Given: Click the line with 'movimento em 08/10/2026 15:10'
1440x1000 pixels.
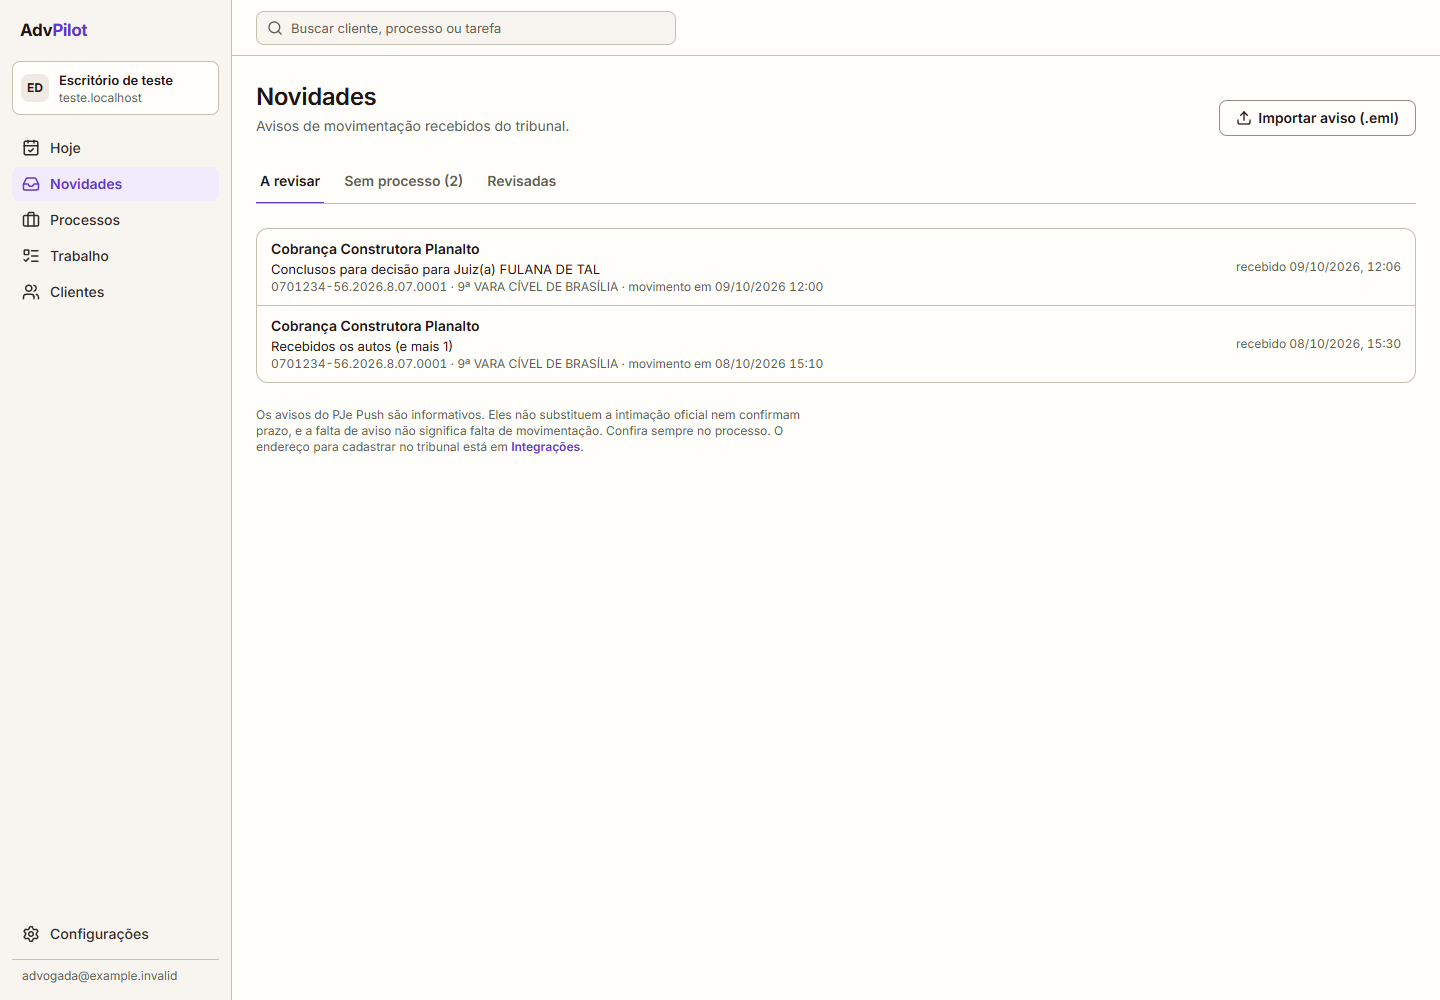Looking at the screenshot, I should pyautogui.click(x=547, y=364).
